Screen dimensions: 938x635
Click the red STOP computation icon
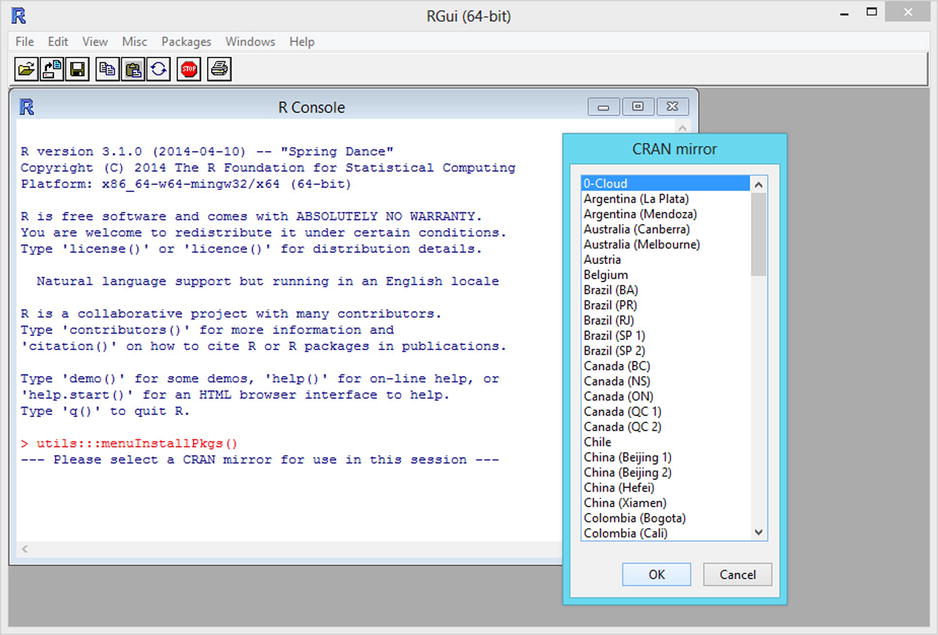point(189,69)
